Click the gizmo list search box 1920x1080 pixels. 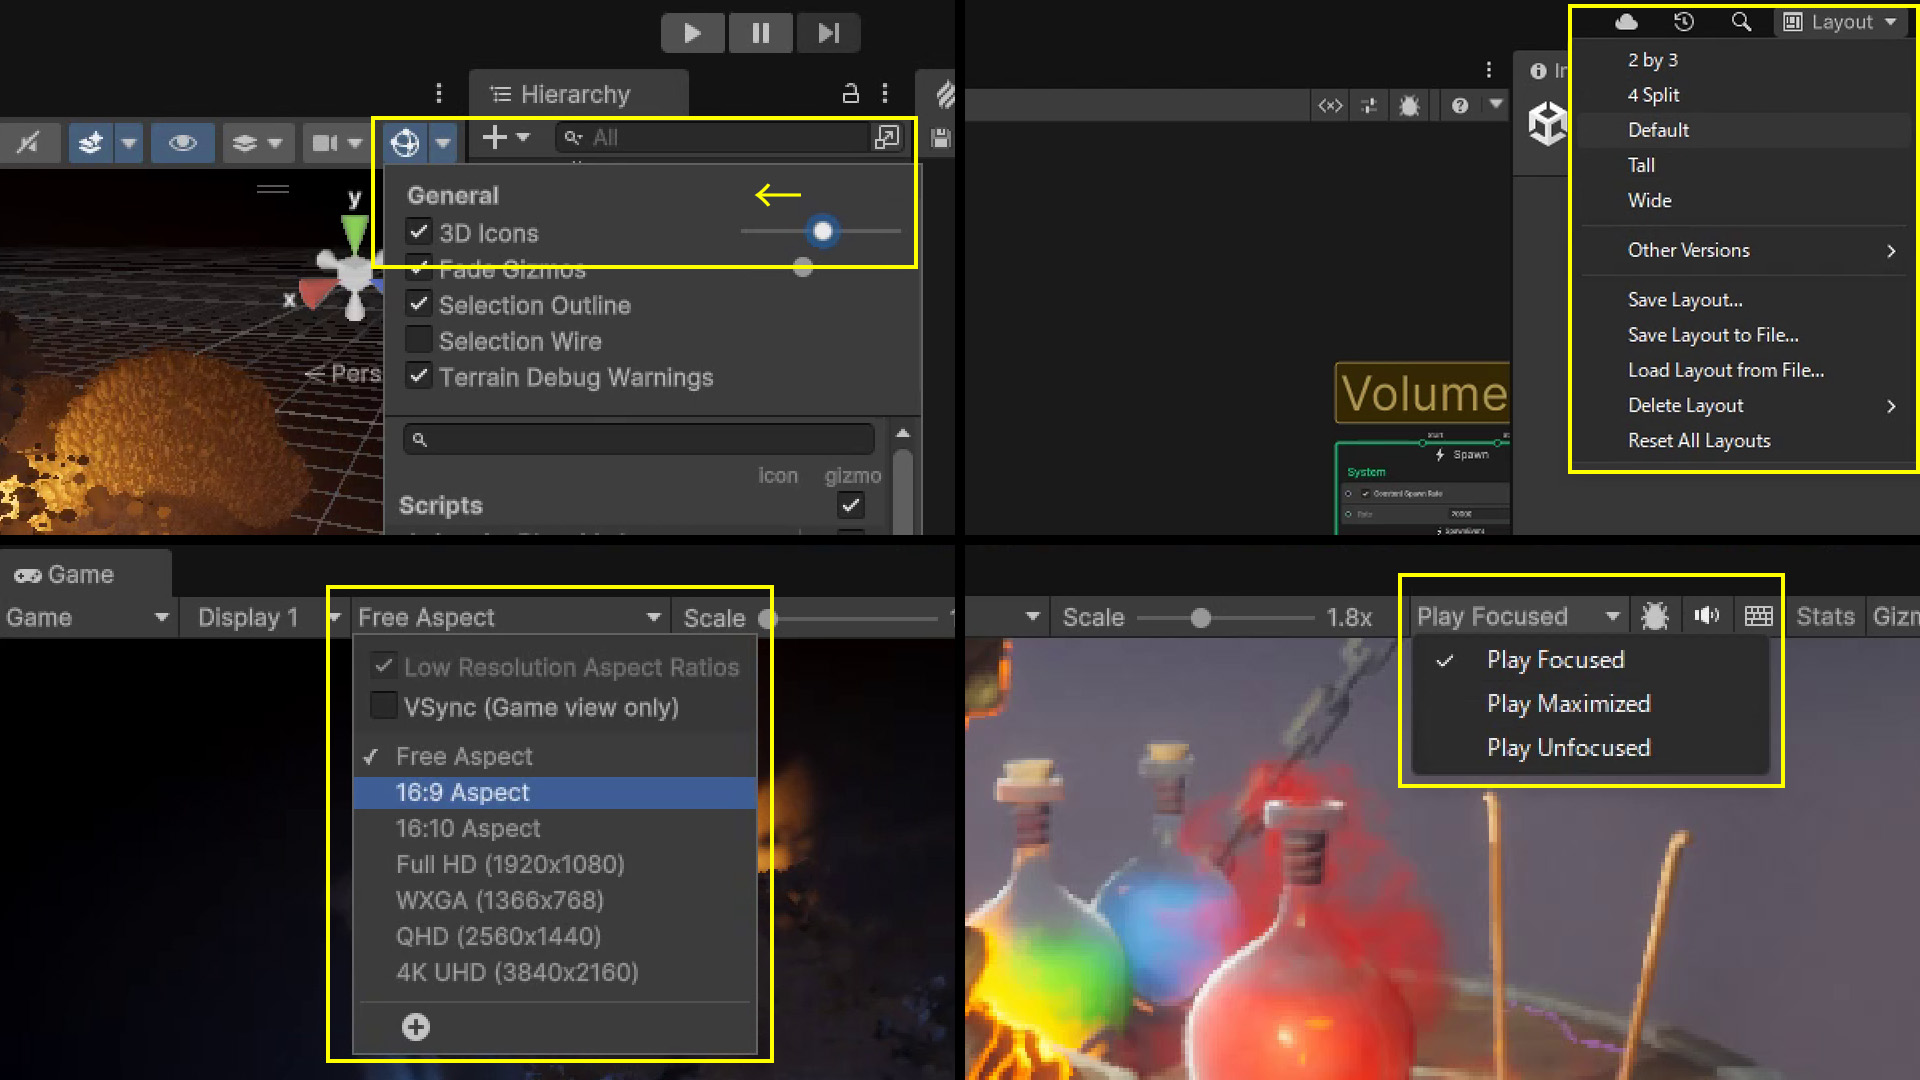tap(639, 439)
